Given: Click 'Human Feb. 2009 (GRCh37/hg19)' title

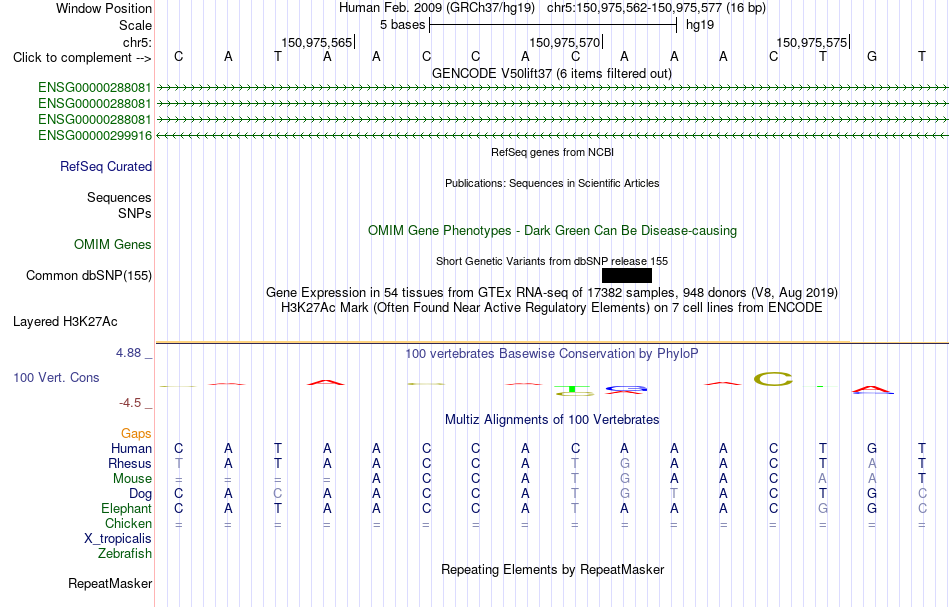Looking at the screenshot, I should point(437,8).
